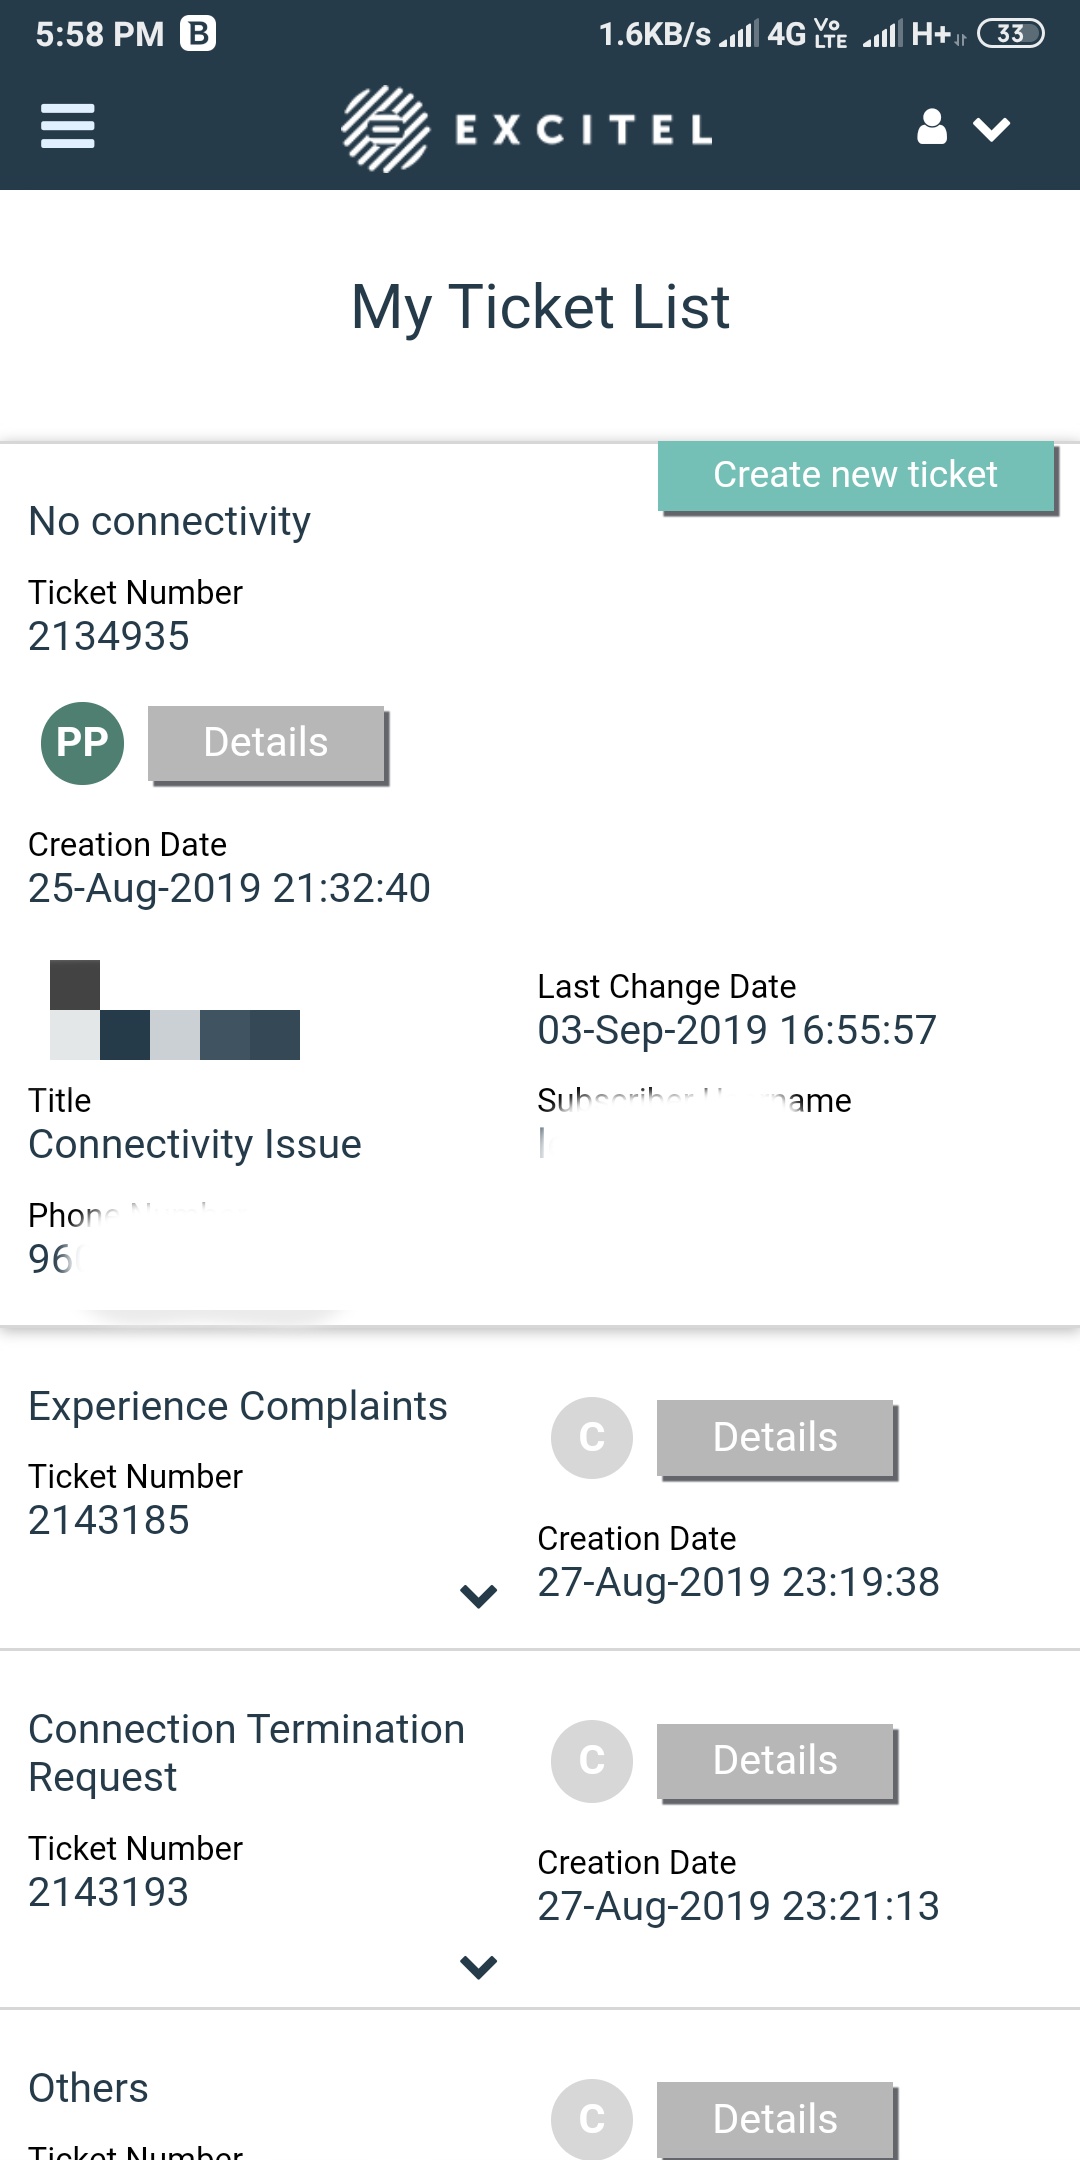Tap the C badge on Others ticket
The image size is (1080, 2160).
[x=592, y=2118]
